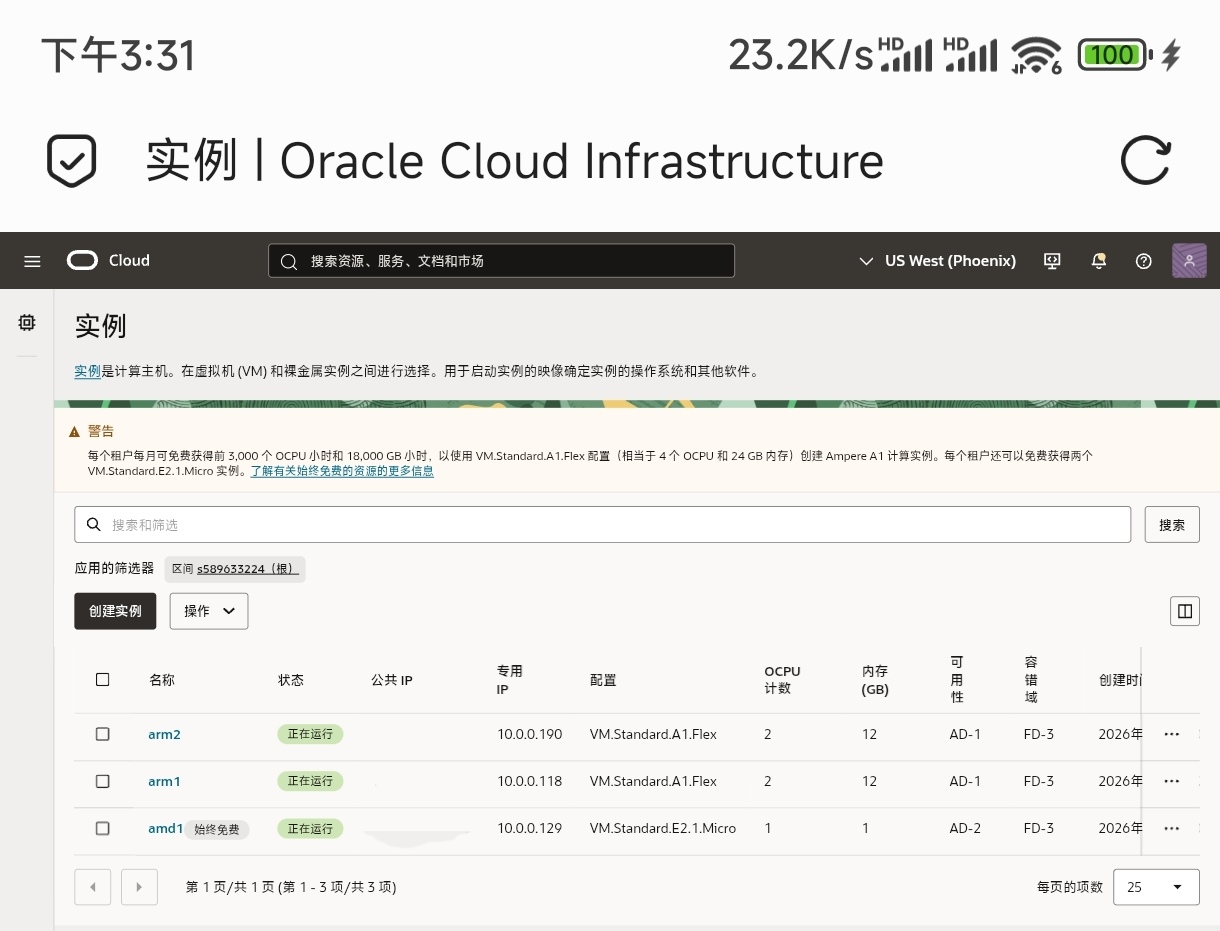Click AD-2 availability domain cell

pyautogui.click(x=965, y=828)
